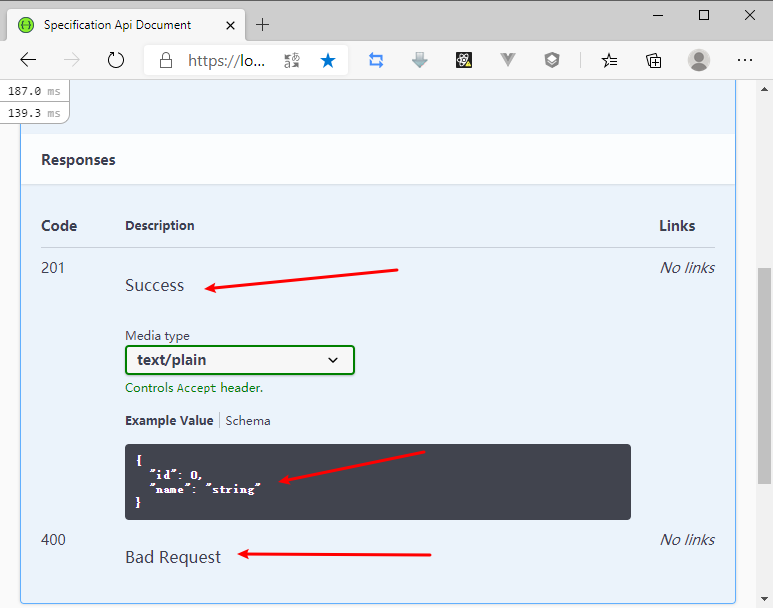This screenshot has height=608, width=773.
Task: Open the browser settings ellipsis menu
Action: click(744, 60)
